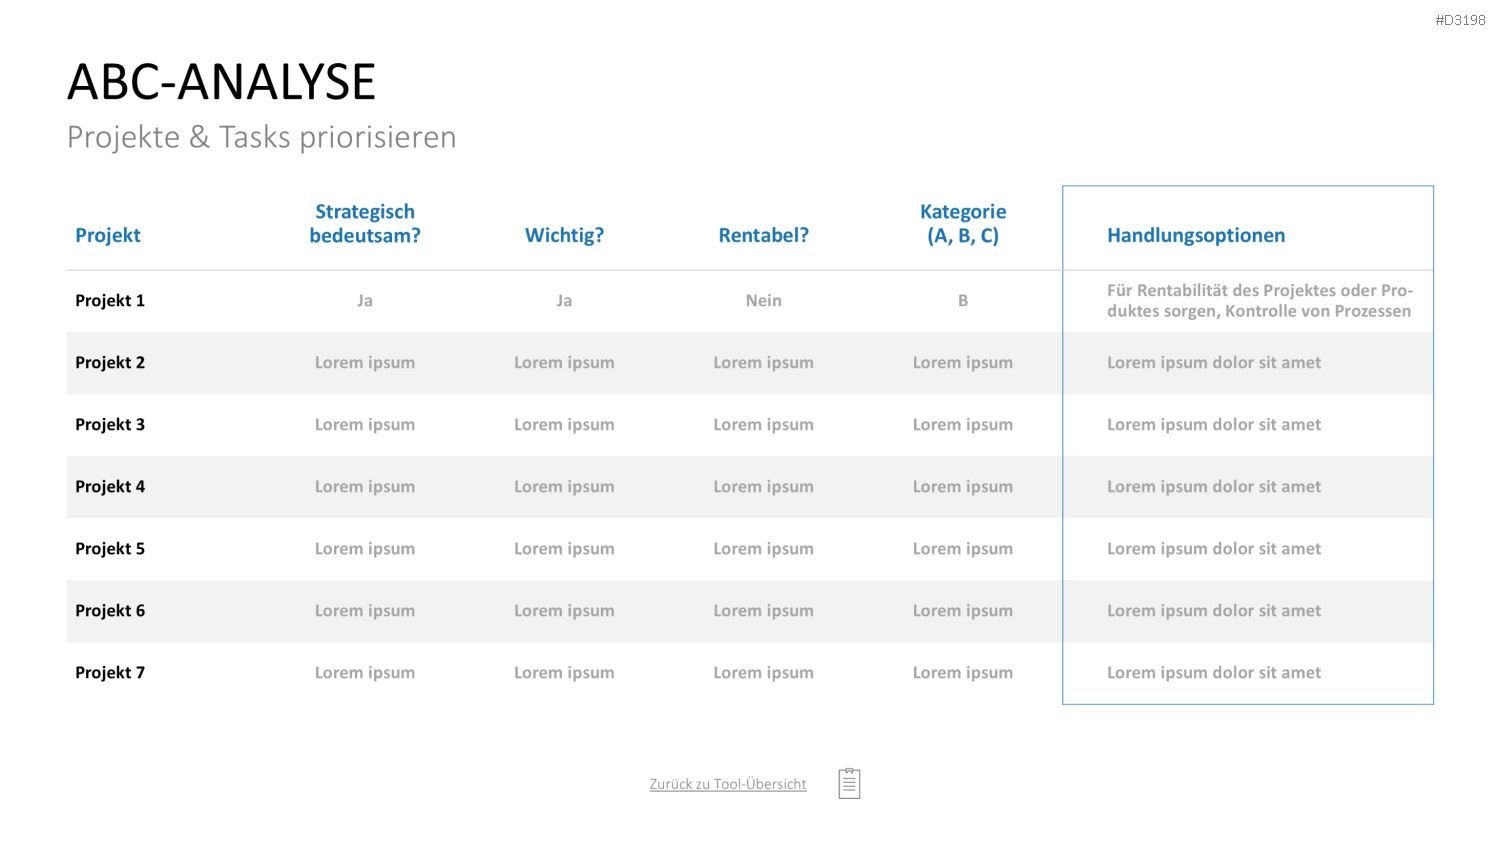Click Projekt 7 Strategisch bedeutsam cell
Screen dimensions: 1500x844
(x=365, y=672)
